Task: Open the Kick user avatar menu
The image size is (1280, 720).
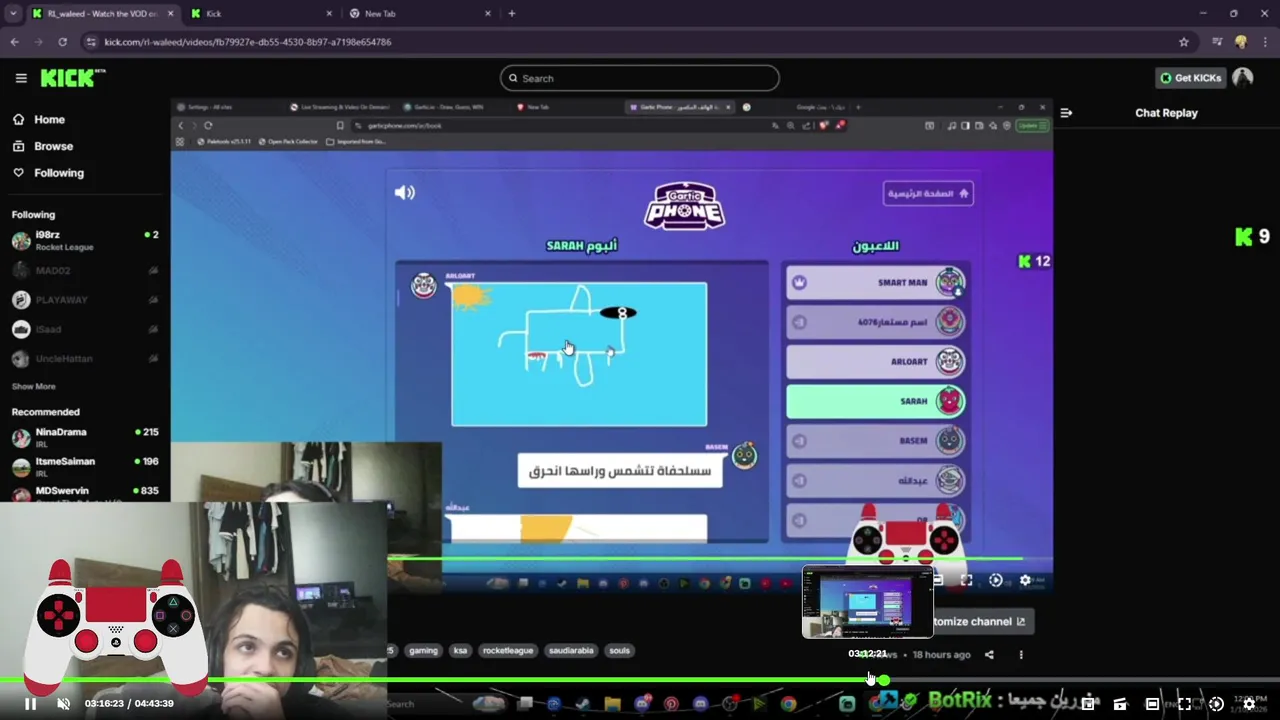Action: click(x=1243, y=78)
